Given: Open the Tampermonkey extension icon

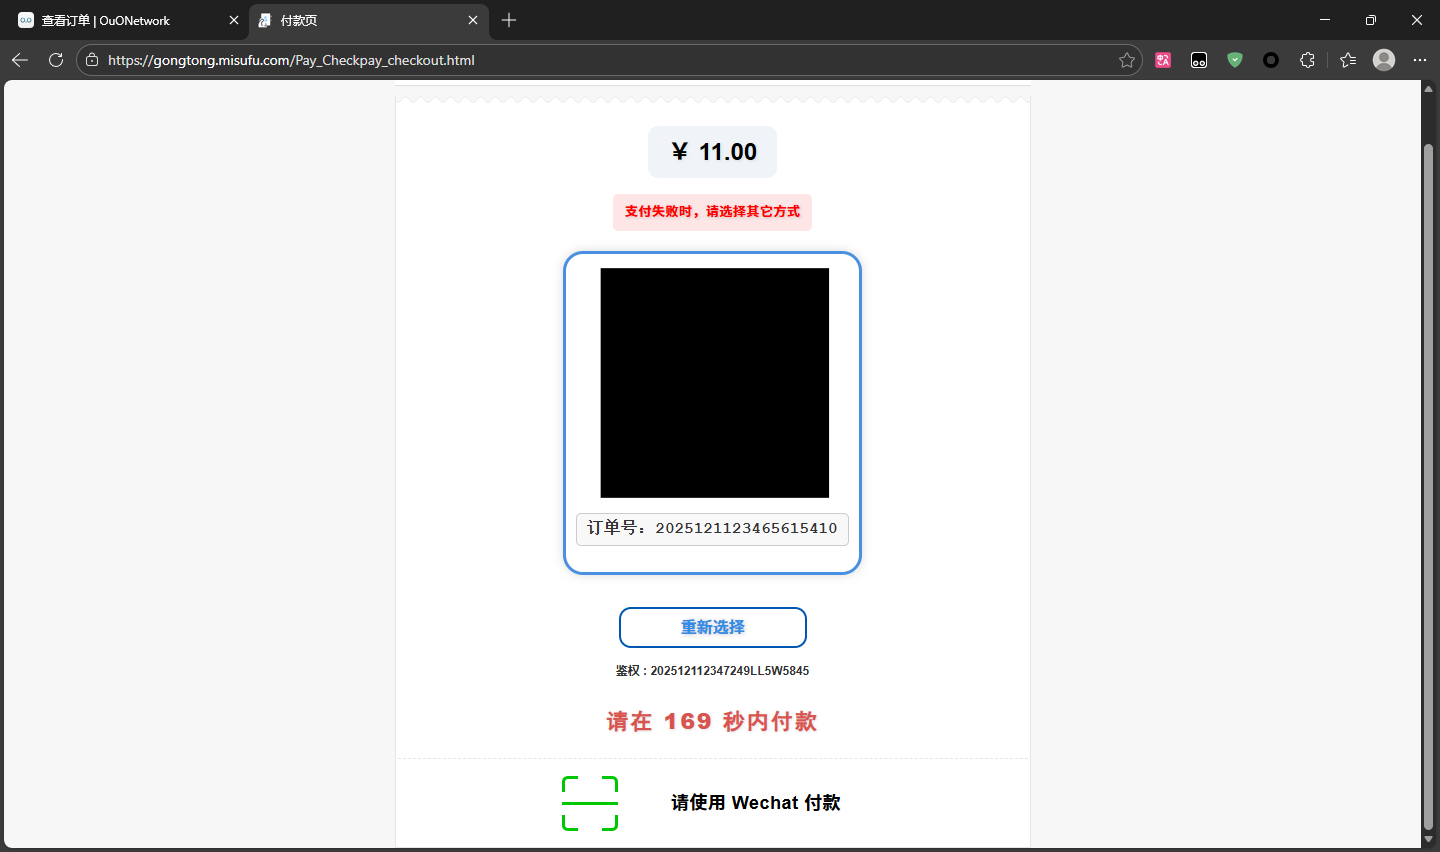Looking at the screenshot, I should [1199, 60].
